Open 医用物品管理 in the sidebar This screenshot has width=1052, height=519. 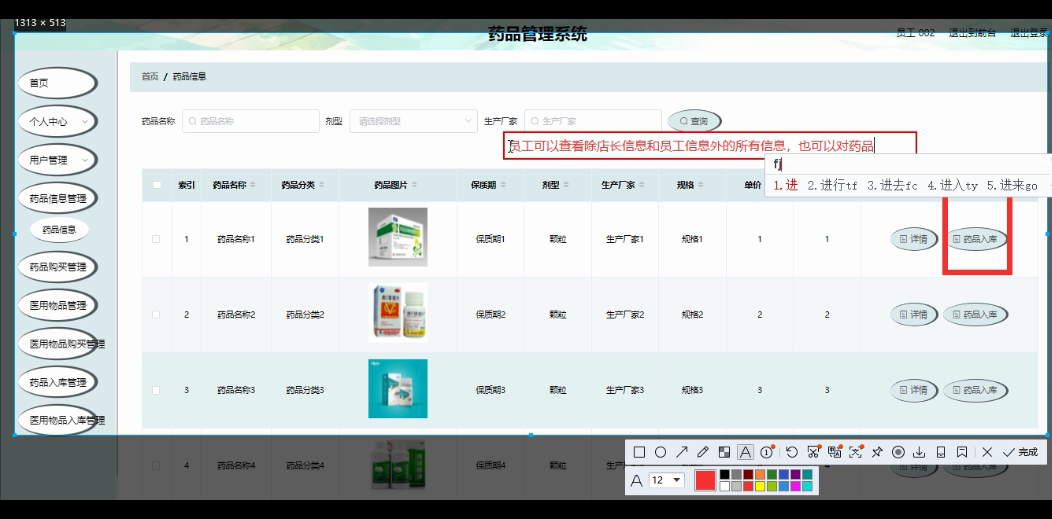tap(58, 306)
